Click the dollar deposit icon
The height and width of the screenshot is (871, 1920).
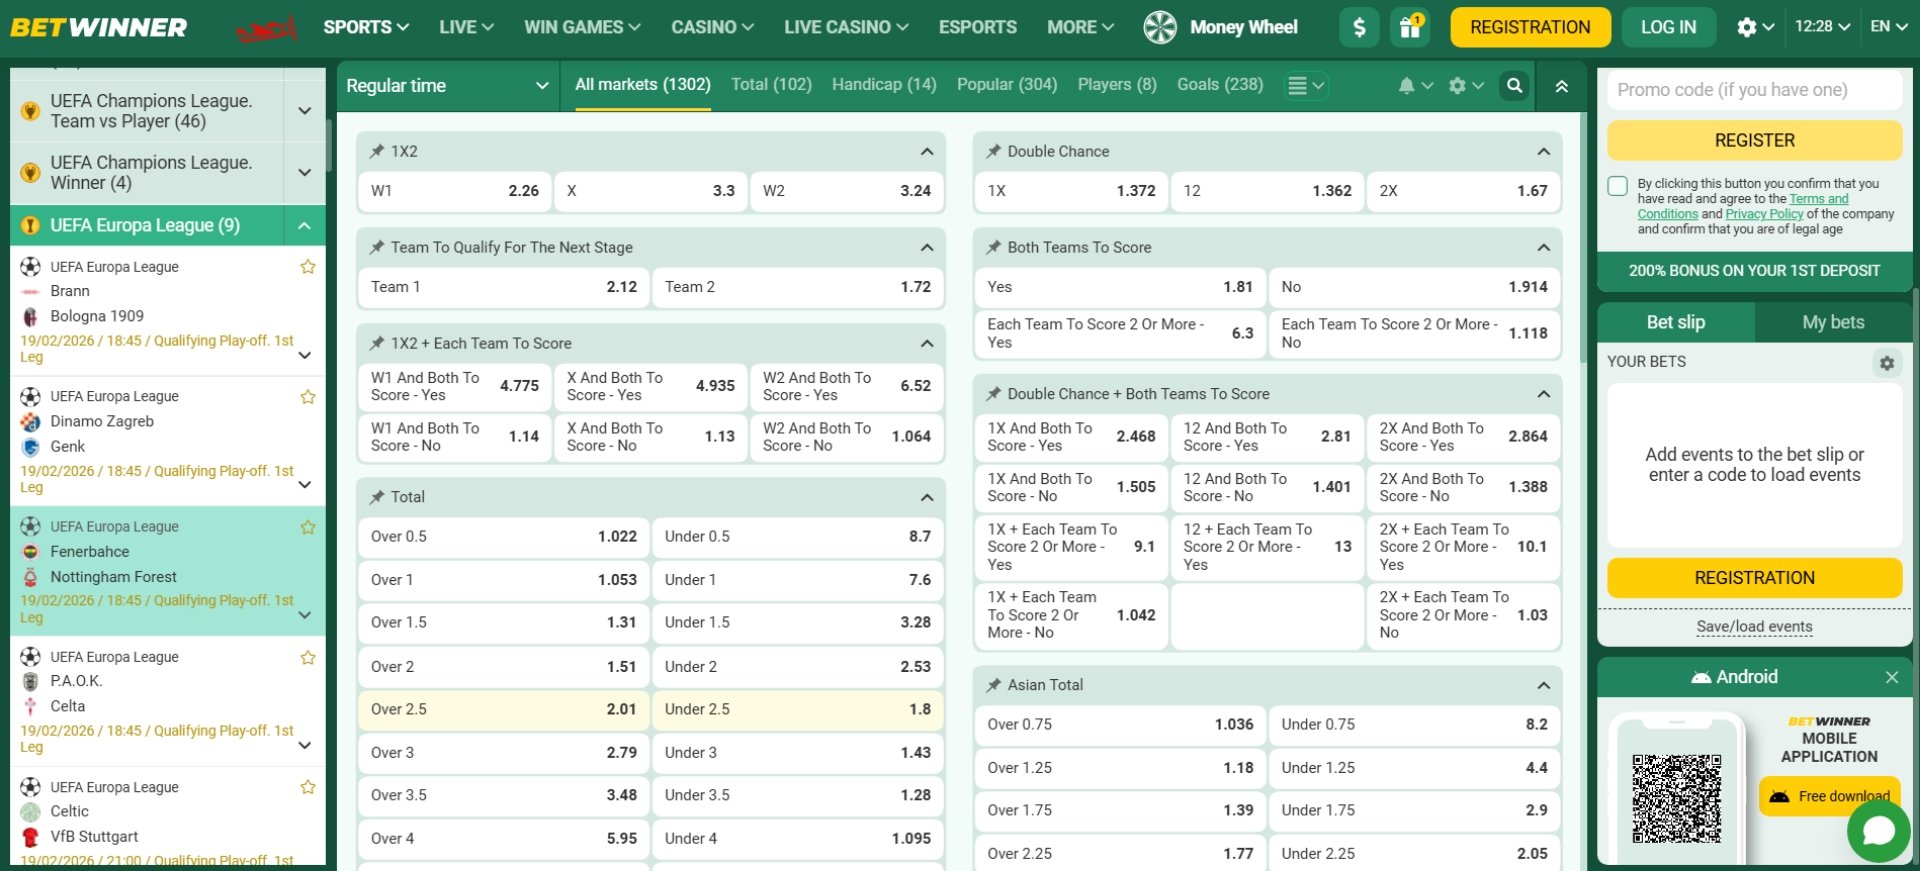point(1359,27)
